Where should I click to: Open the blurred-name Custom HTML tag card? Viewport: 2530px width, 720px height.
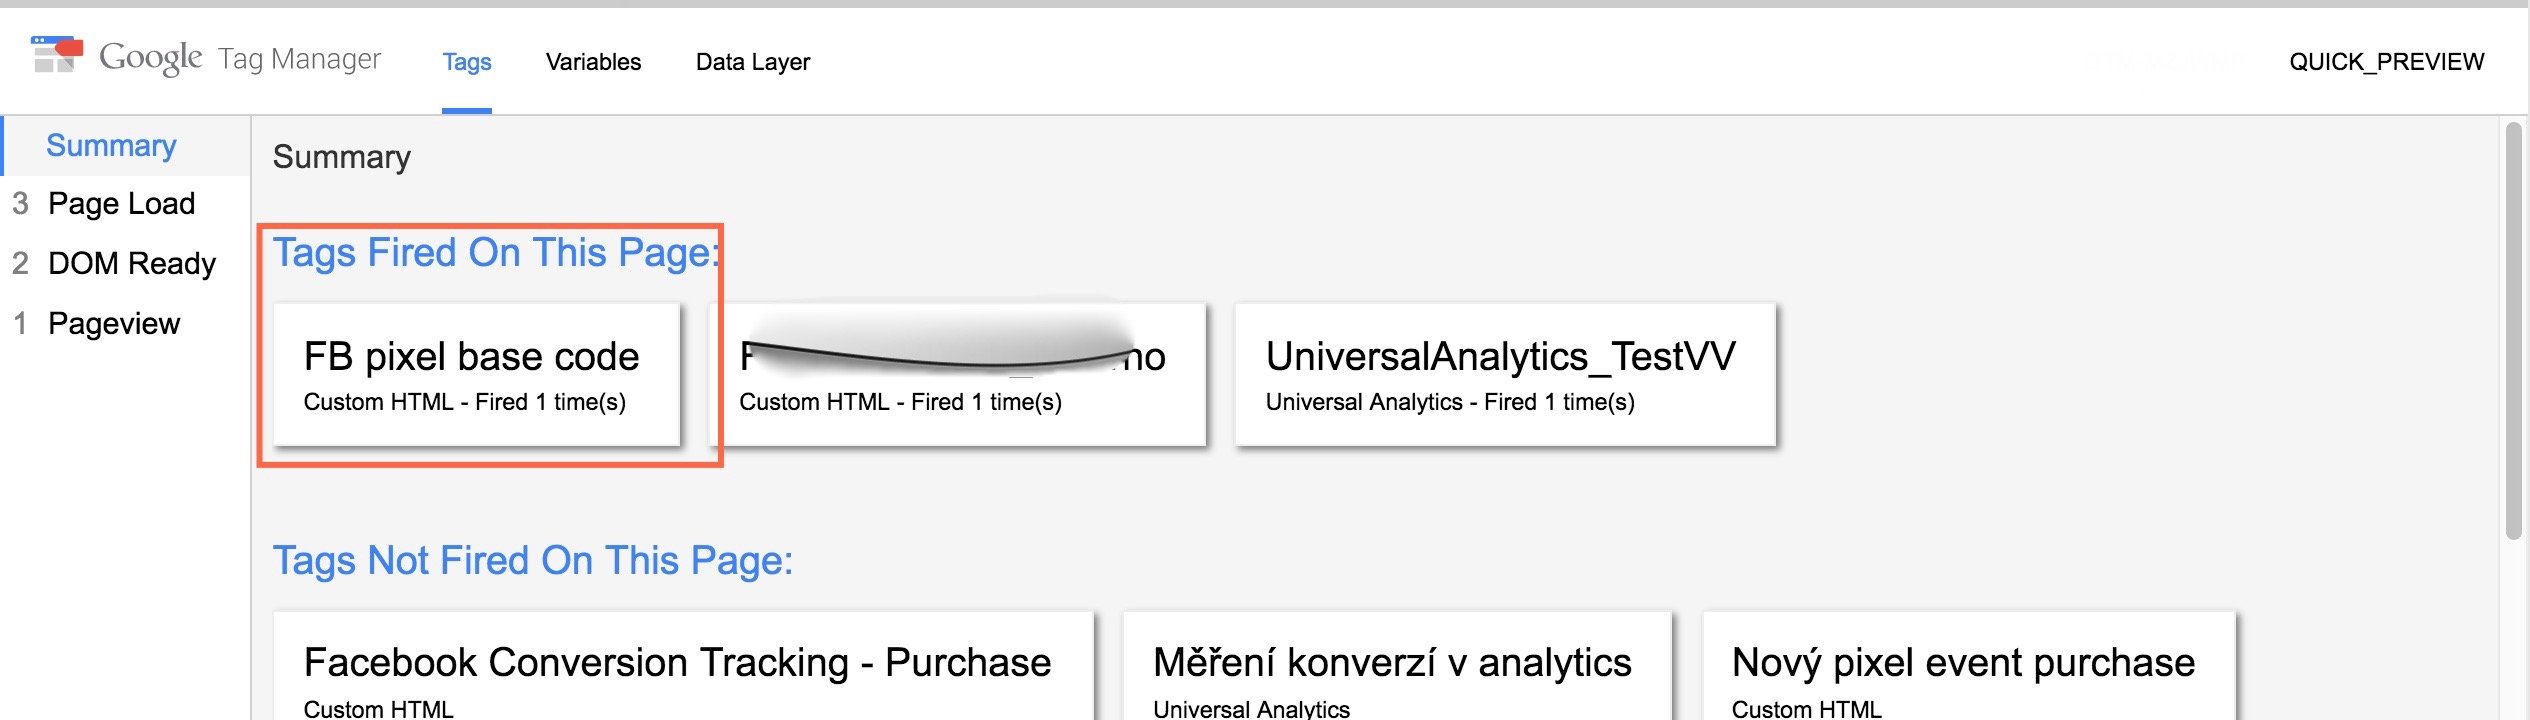tap(958, 375)
